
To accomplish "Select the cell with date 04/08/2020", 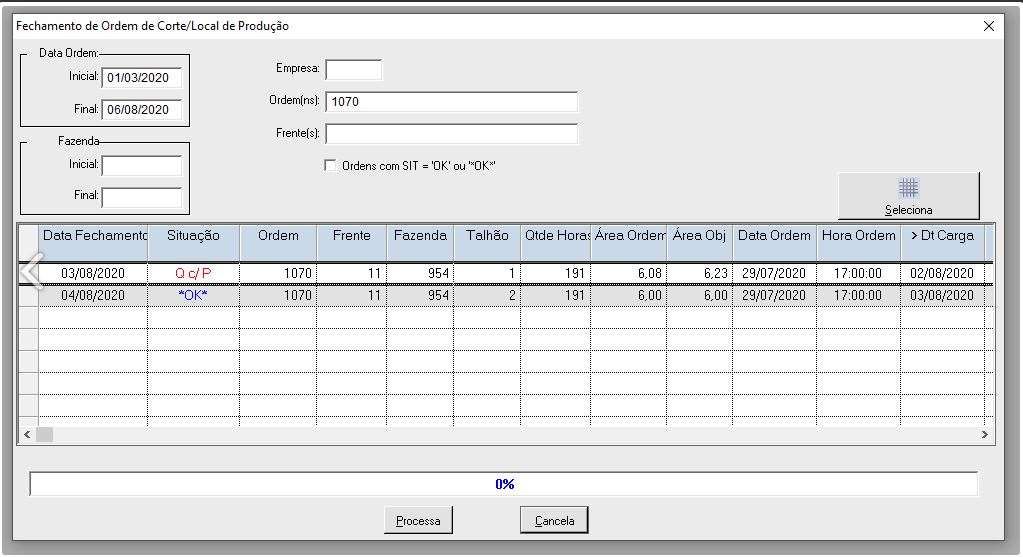I will [x=93, y=295].
